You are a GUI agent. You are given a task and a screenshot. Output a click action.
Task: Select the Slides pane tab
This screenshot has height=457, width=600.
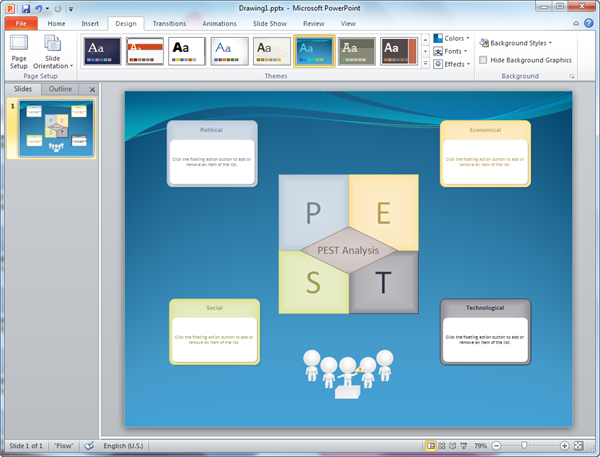click(23, 89)
